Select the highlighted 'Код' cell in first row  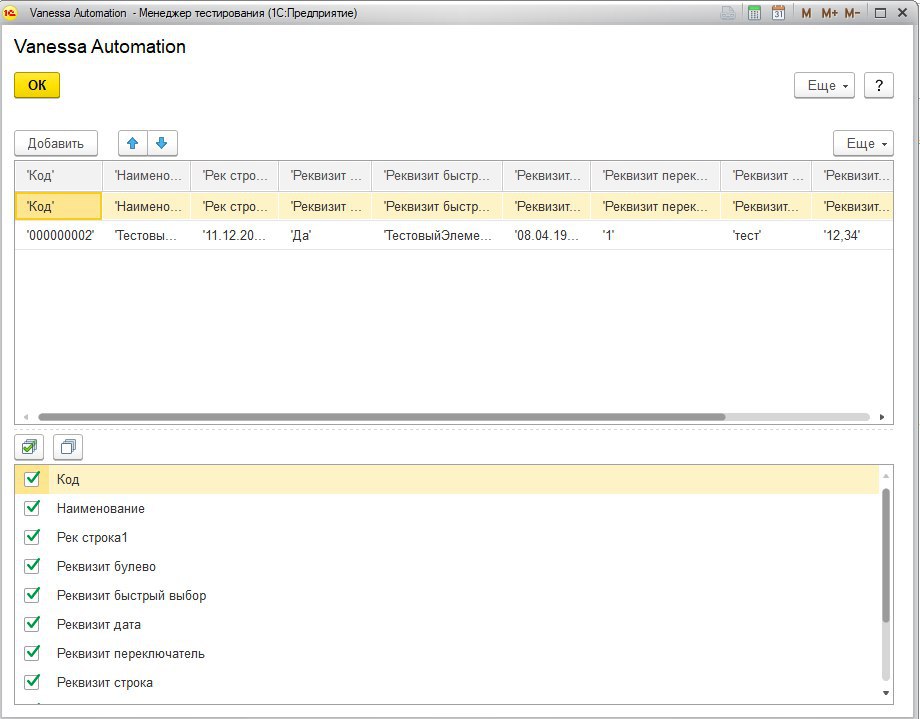tap(59, 206)
